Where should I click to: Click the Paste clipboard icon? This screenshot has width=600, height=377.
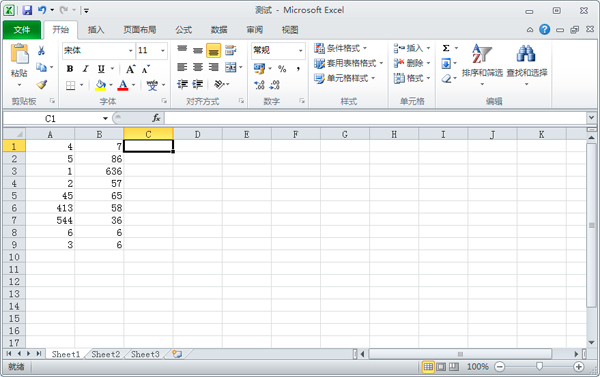click(20, 54)
